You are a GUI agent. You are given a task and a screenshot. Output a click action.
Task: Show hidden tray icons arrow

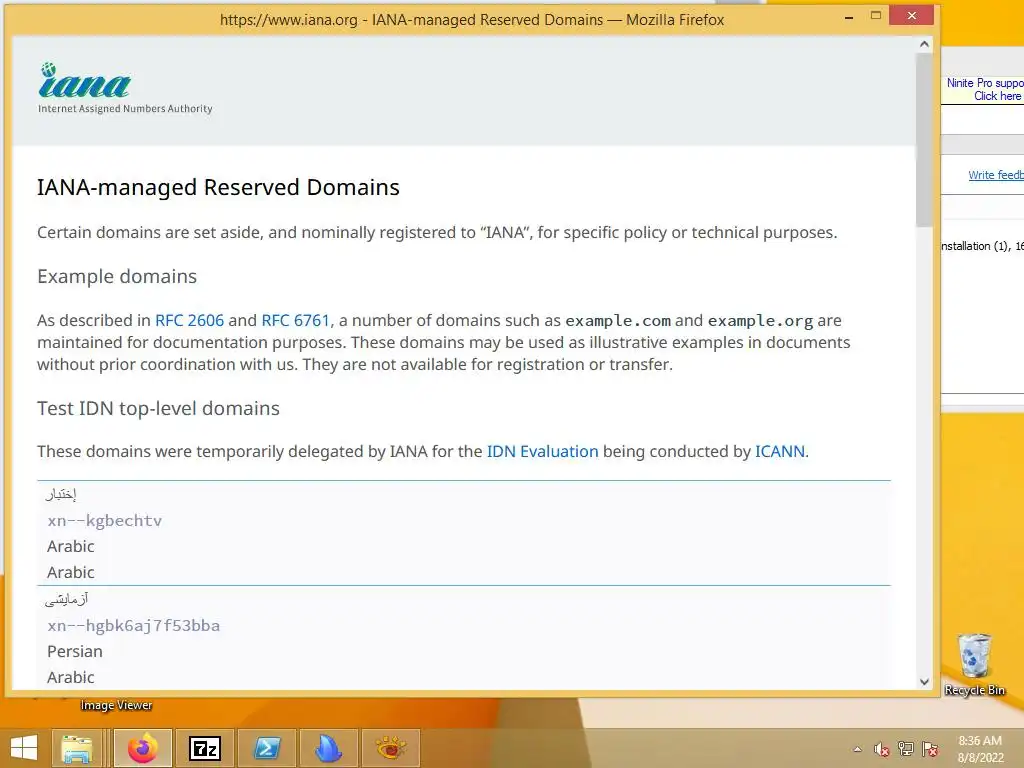857,749
